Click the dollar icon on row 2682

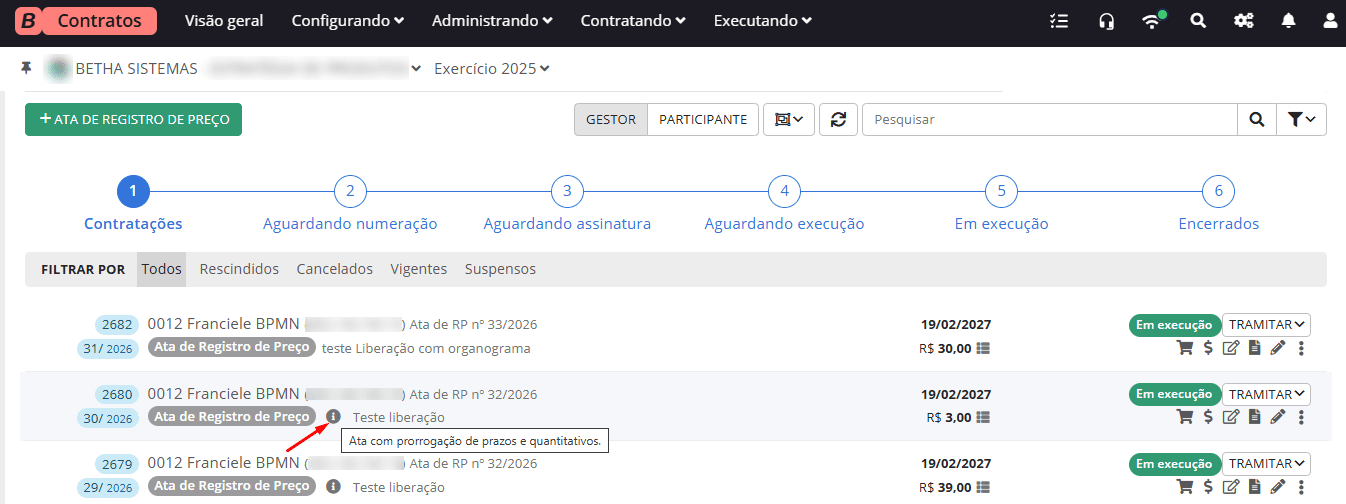tap(1208, 348)
